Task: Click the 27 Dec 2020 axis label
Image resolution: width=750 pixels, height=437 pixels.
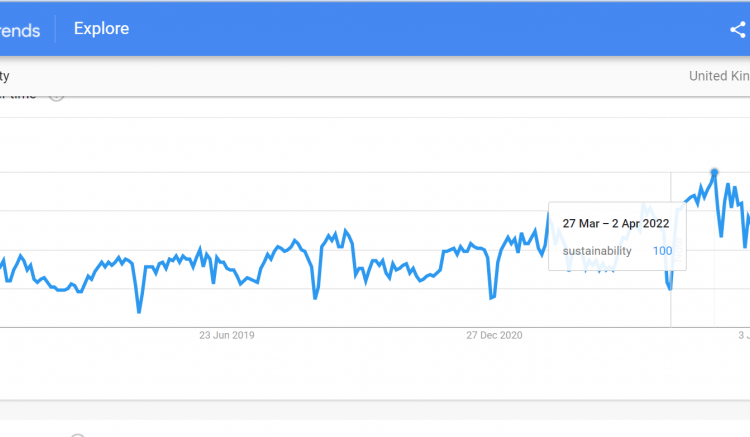Action: [494, 335]
